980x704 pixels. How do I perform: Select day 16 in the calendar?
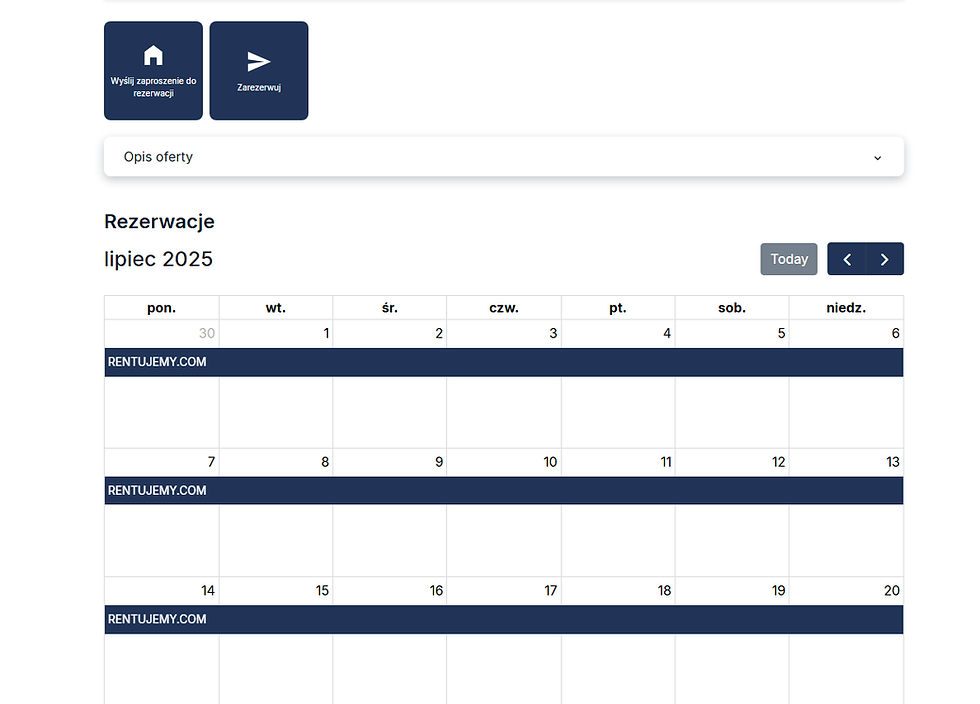pyautogui.click(x=436, y=591)
